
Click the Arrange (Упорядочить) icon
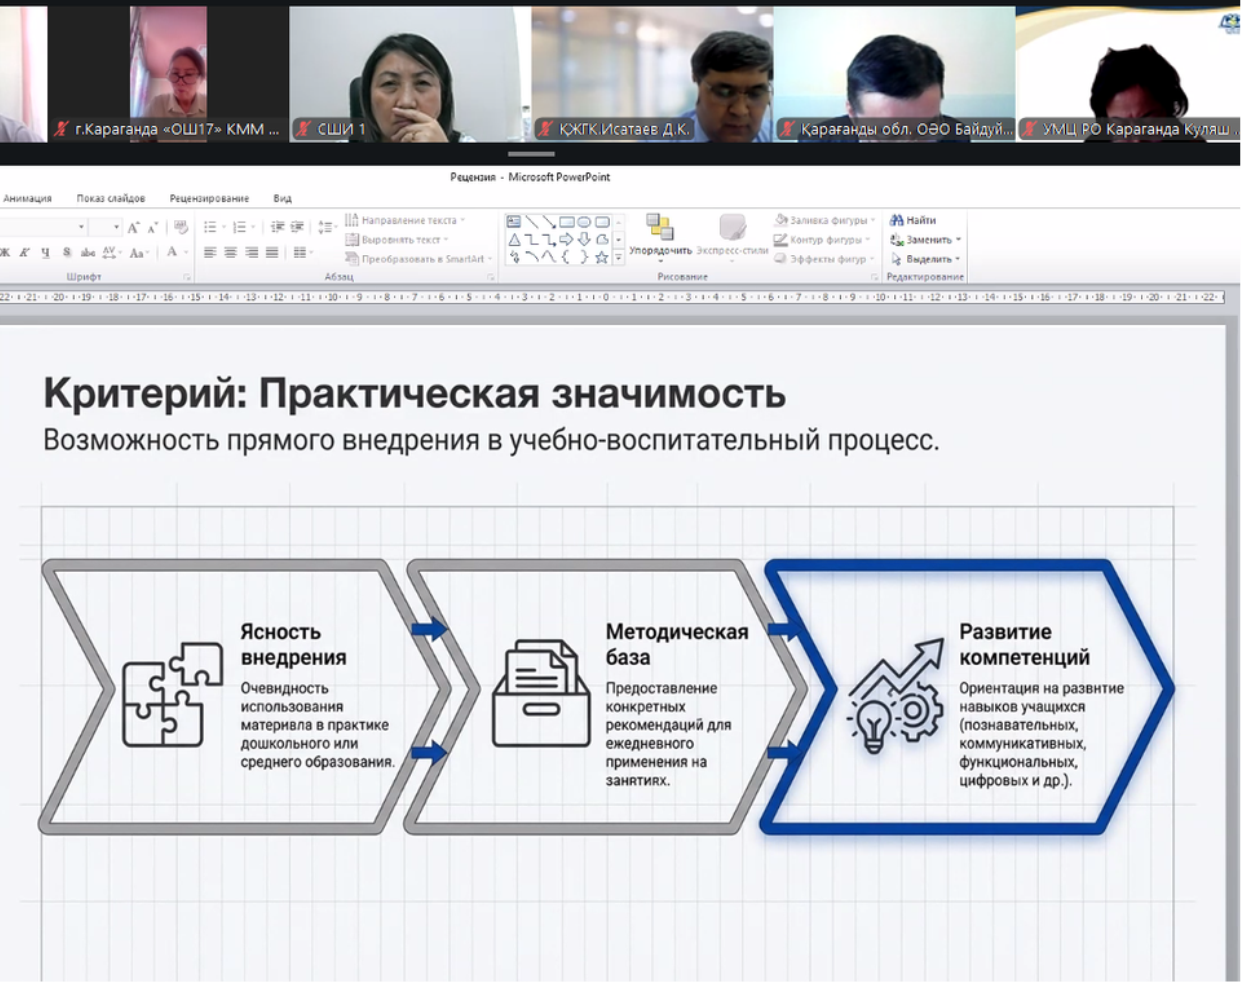click(x=660, y=234)
